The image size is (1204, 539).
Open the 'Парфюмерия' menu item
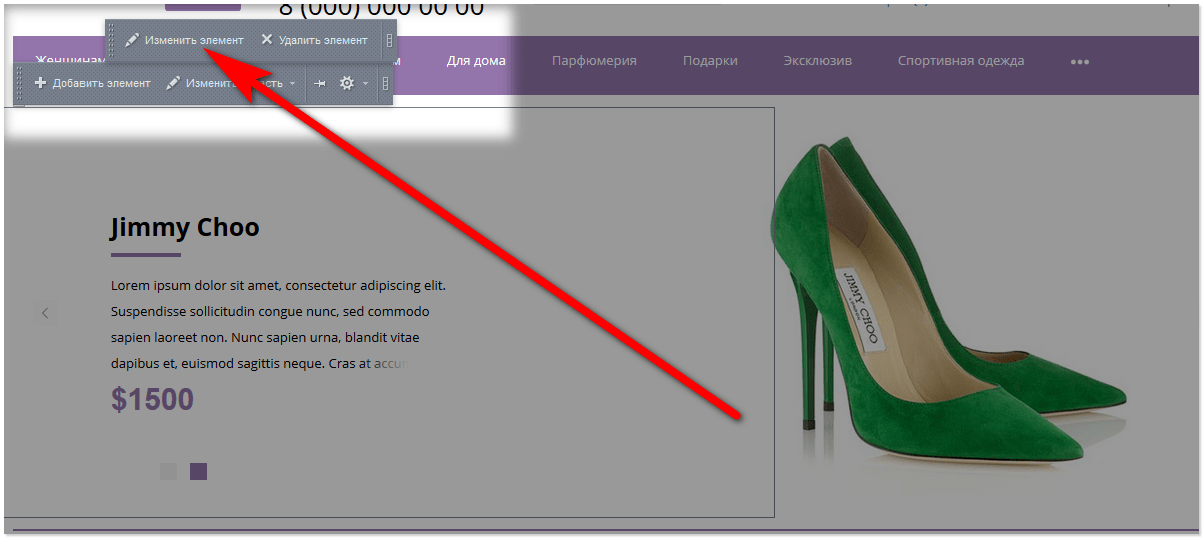pyautogui.click(x=594, y=61)
